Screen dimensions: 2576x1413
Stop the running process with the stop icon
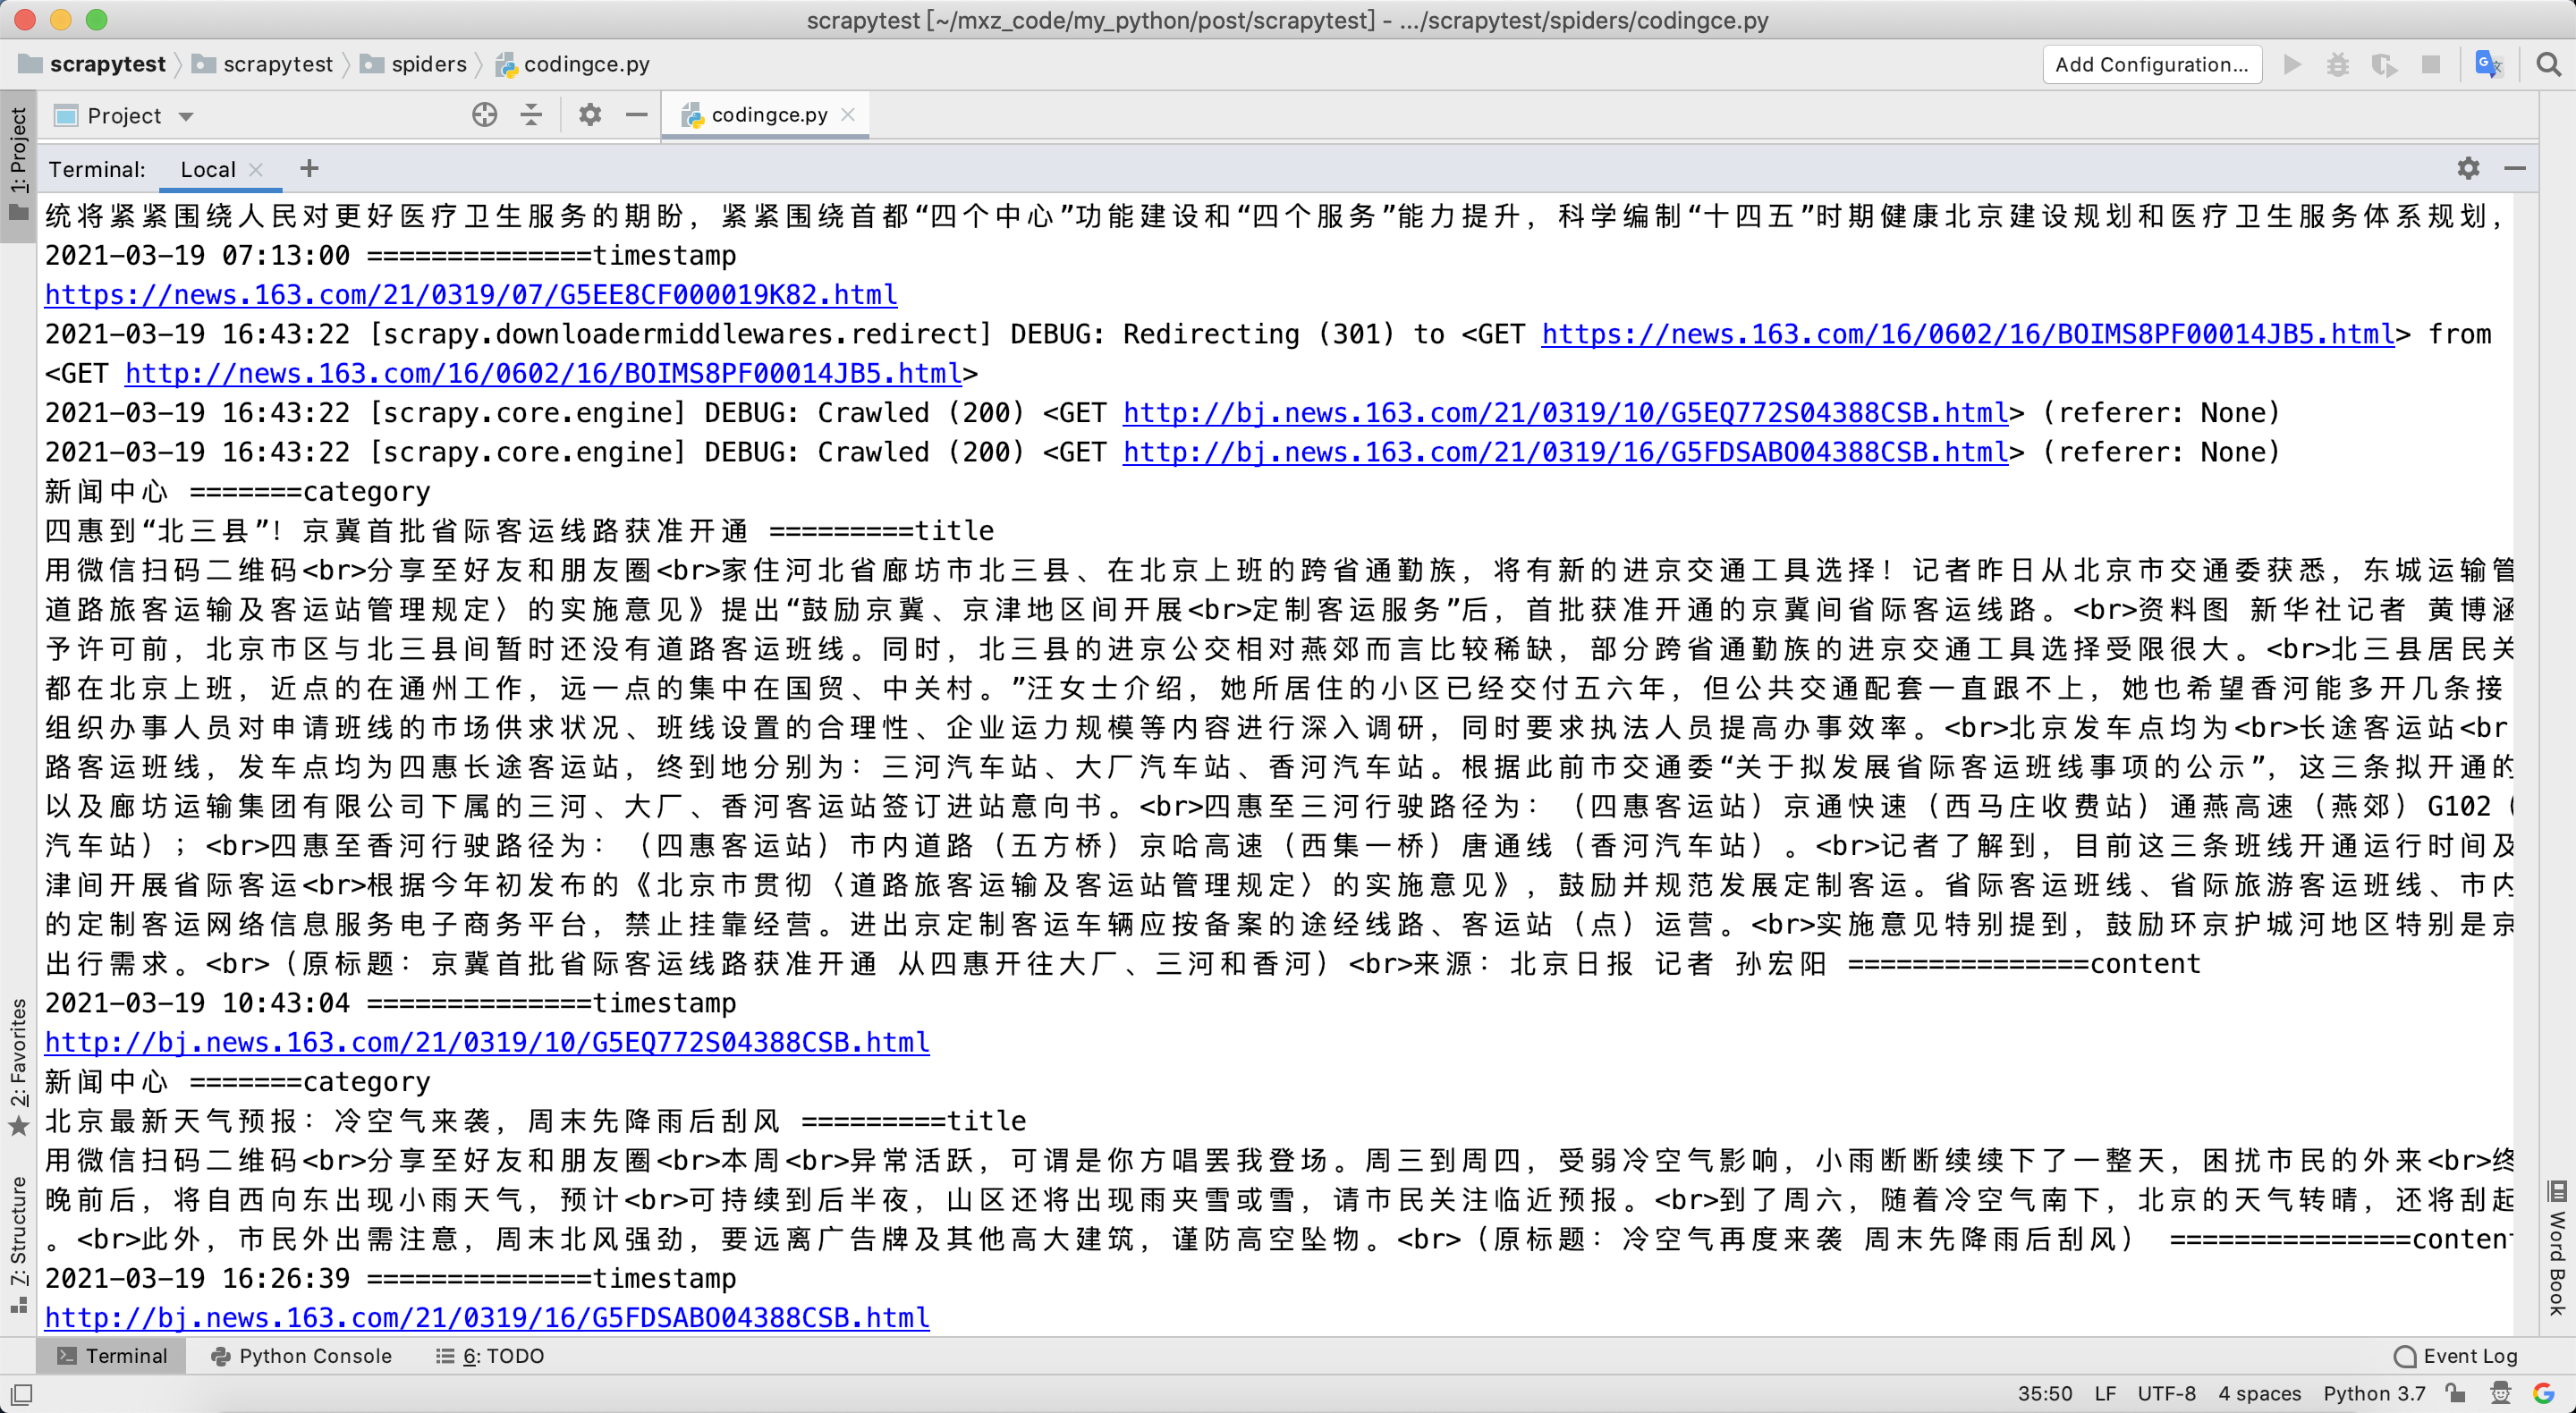tap(2432, 65)
